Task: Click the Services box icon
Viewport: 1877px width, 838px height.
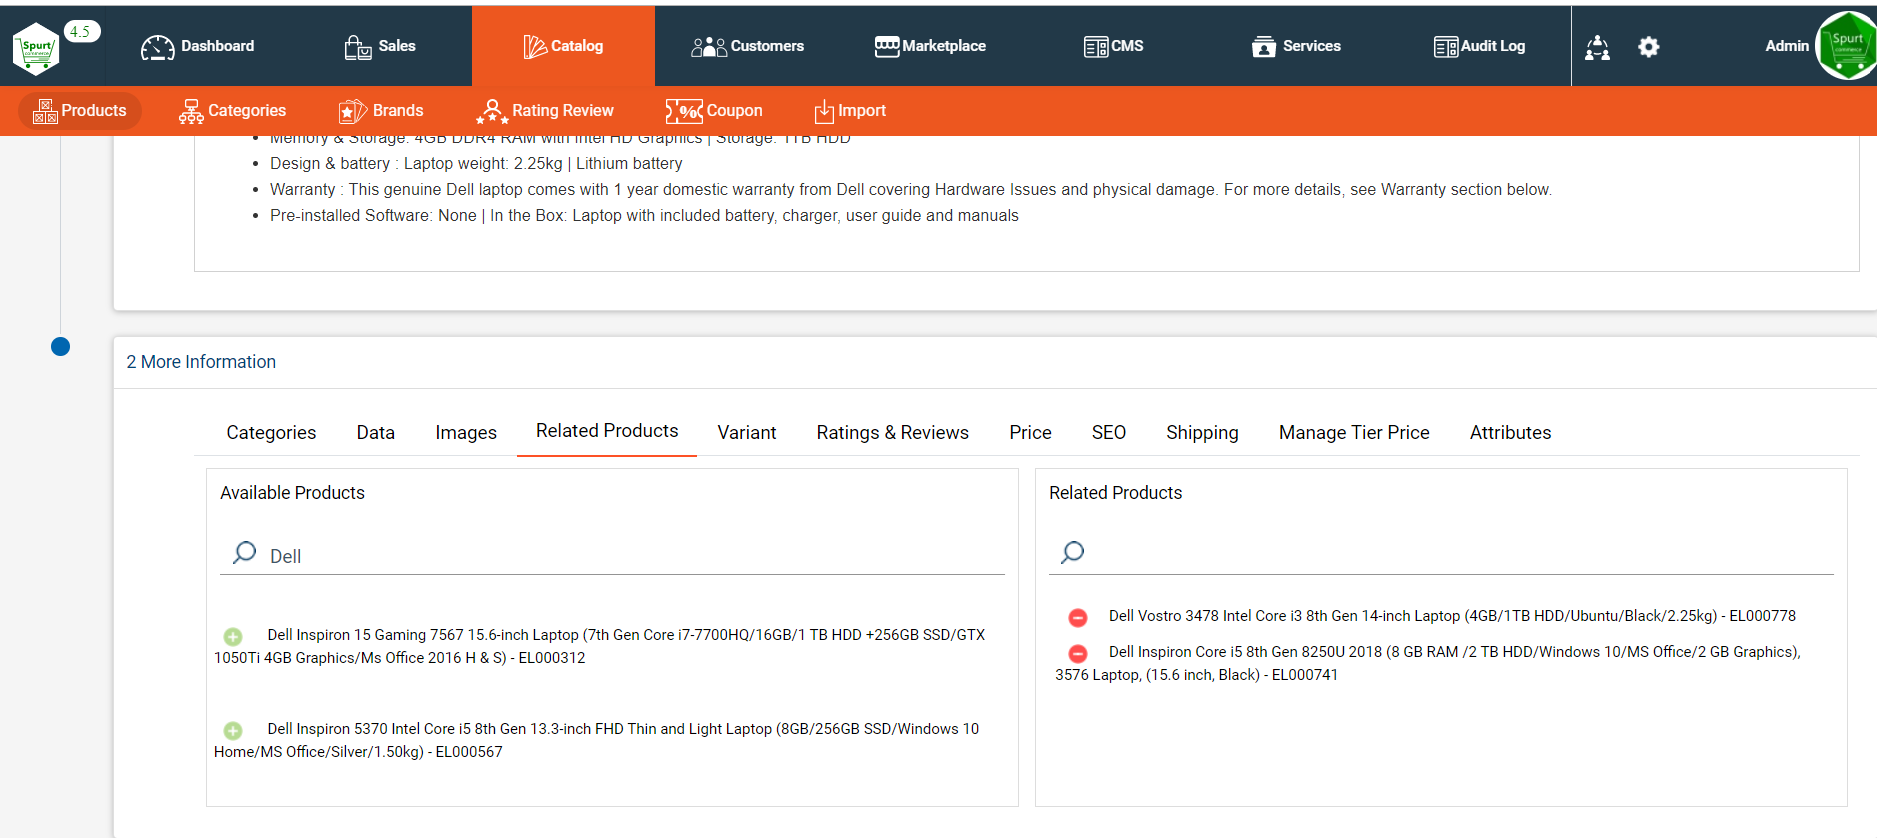Action: (1264, 47)
